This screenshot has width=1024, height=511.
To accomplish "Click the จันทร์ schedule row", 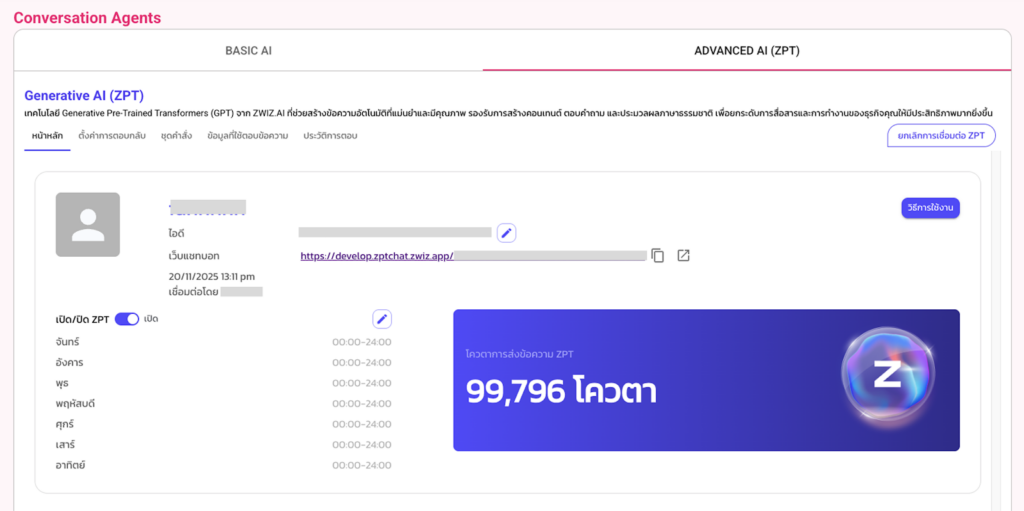I will point(223,342).
